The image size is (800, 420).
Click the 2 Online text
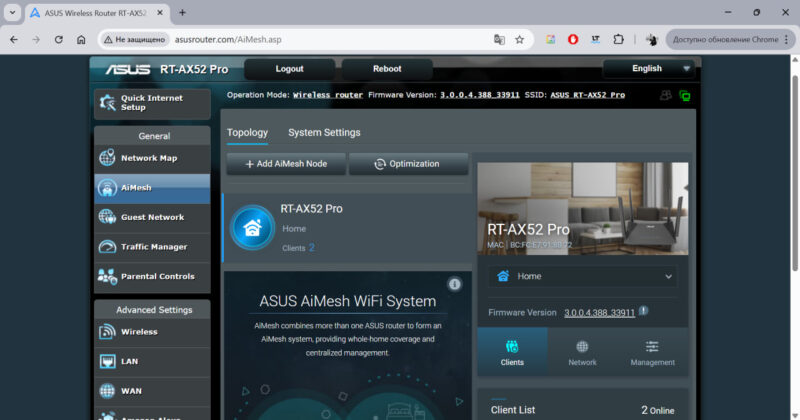tap(658, 410)
